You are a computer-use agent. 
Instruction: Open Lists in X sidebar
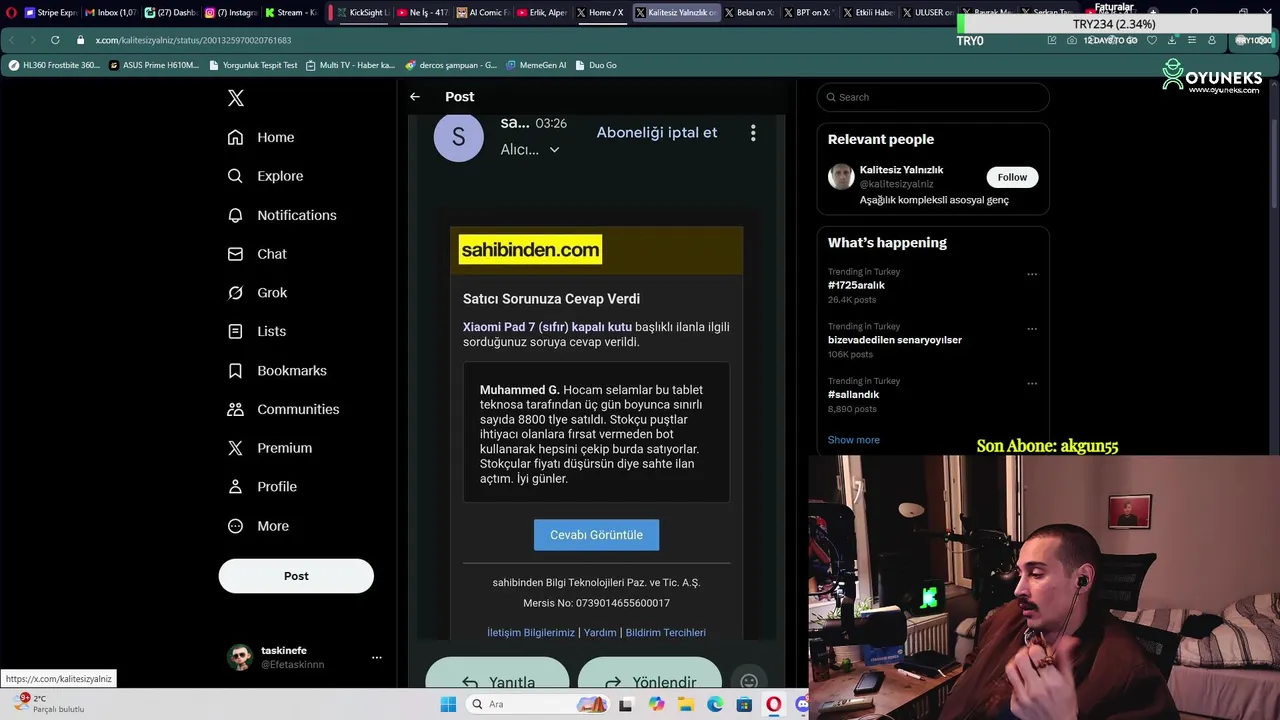pyautogui.click(x=256, y=331)
